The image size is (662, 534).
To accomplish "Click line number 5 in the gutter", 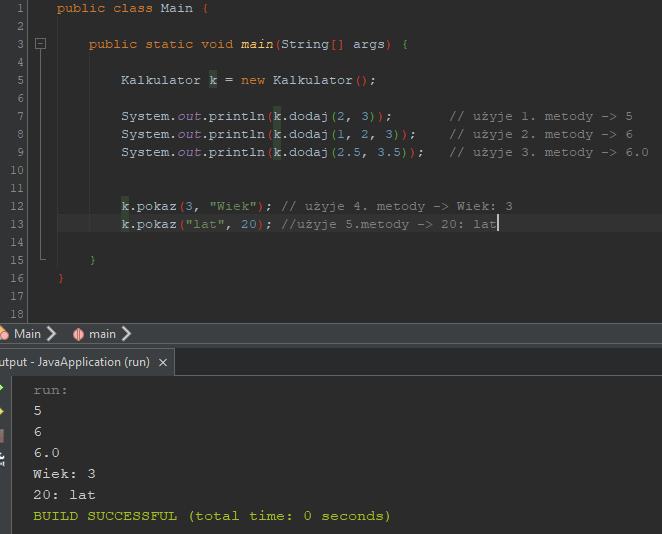I will [20, 80].
